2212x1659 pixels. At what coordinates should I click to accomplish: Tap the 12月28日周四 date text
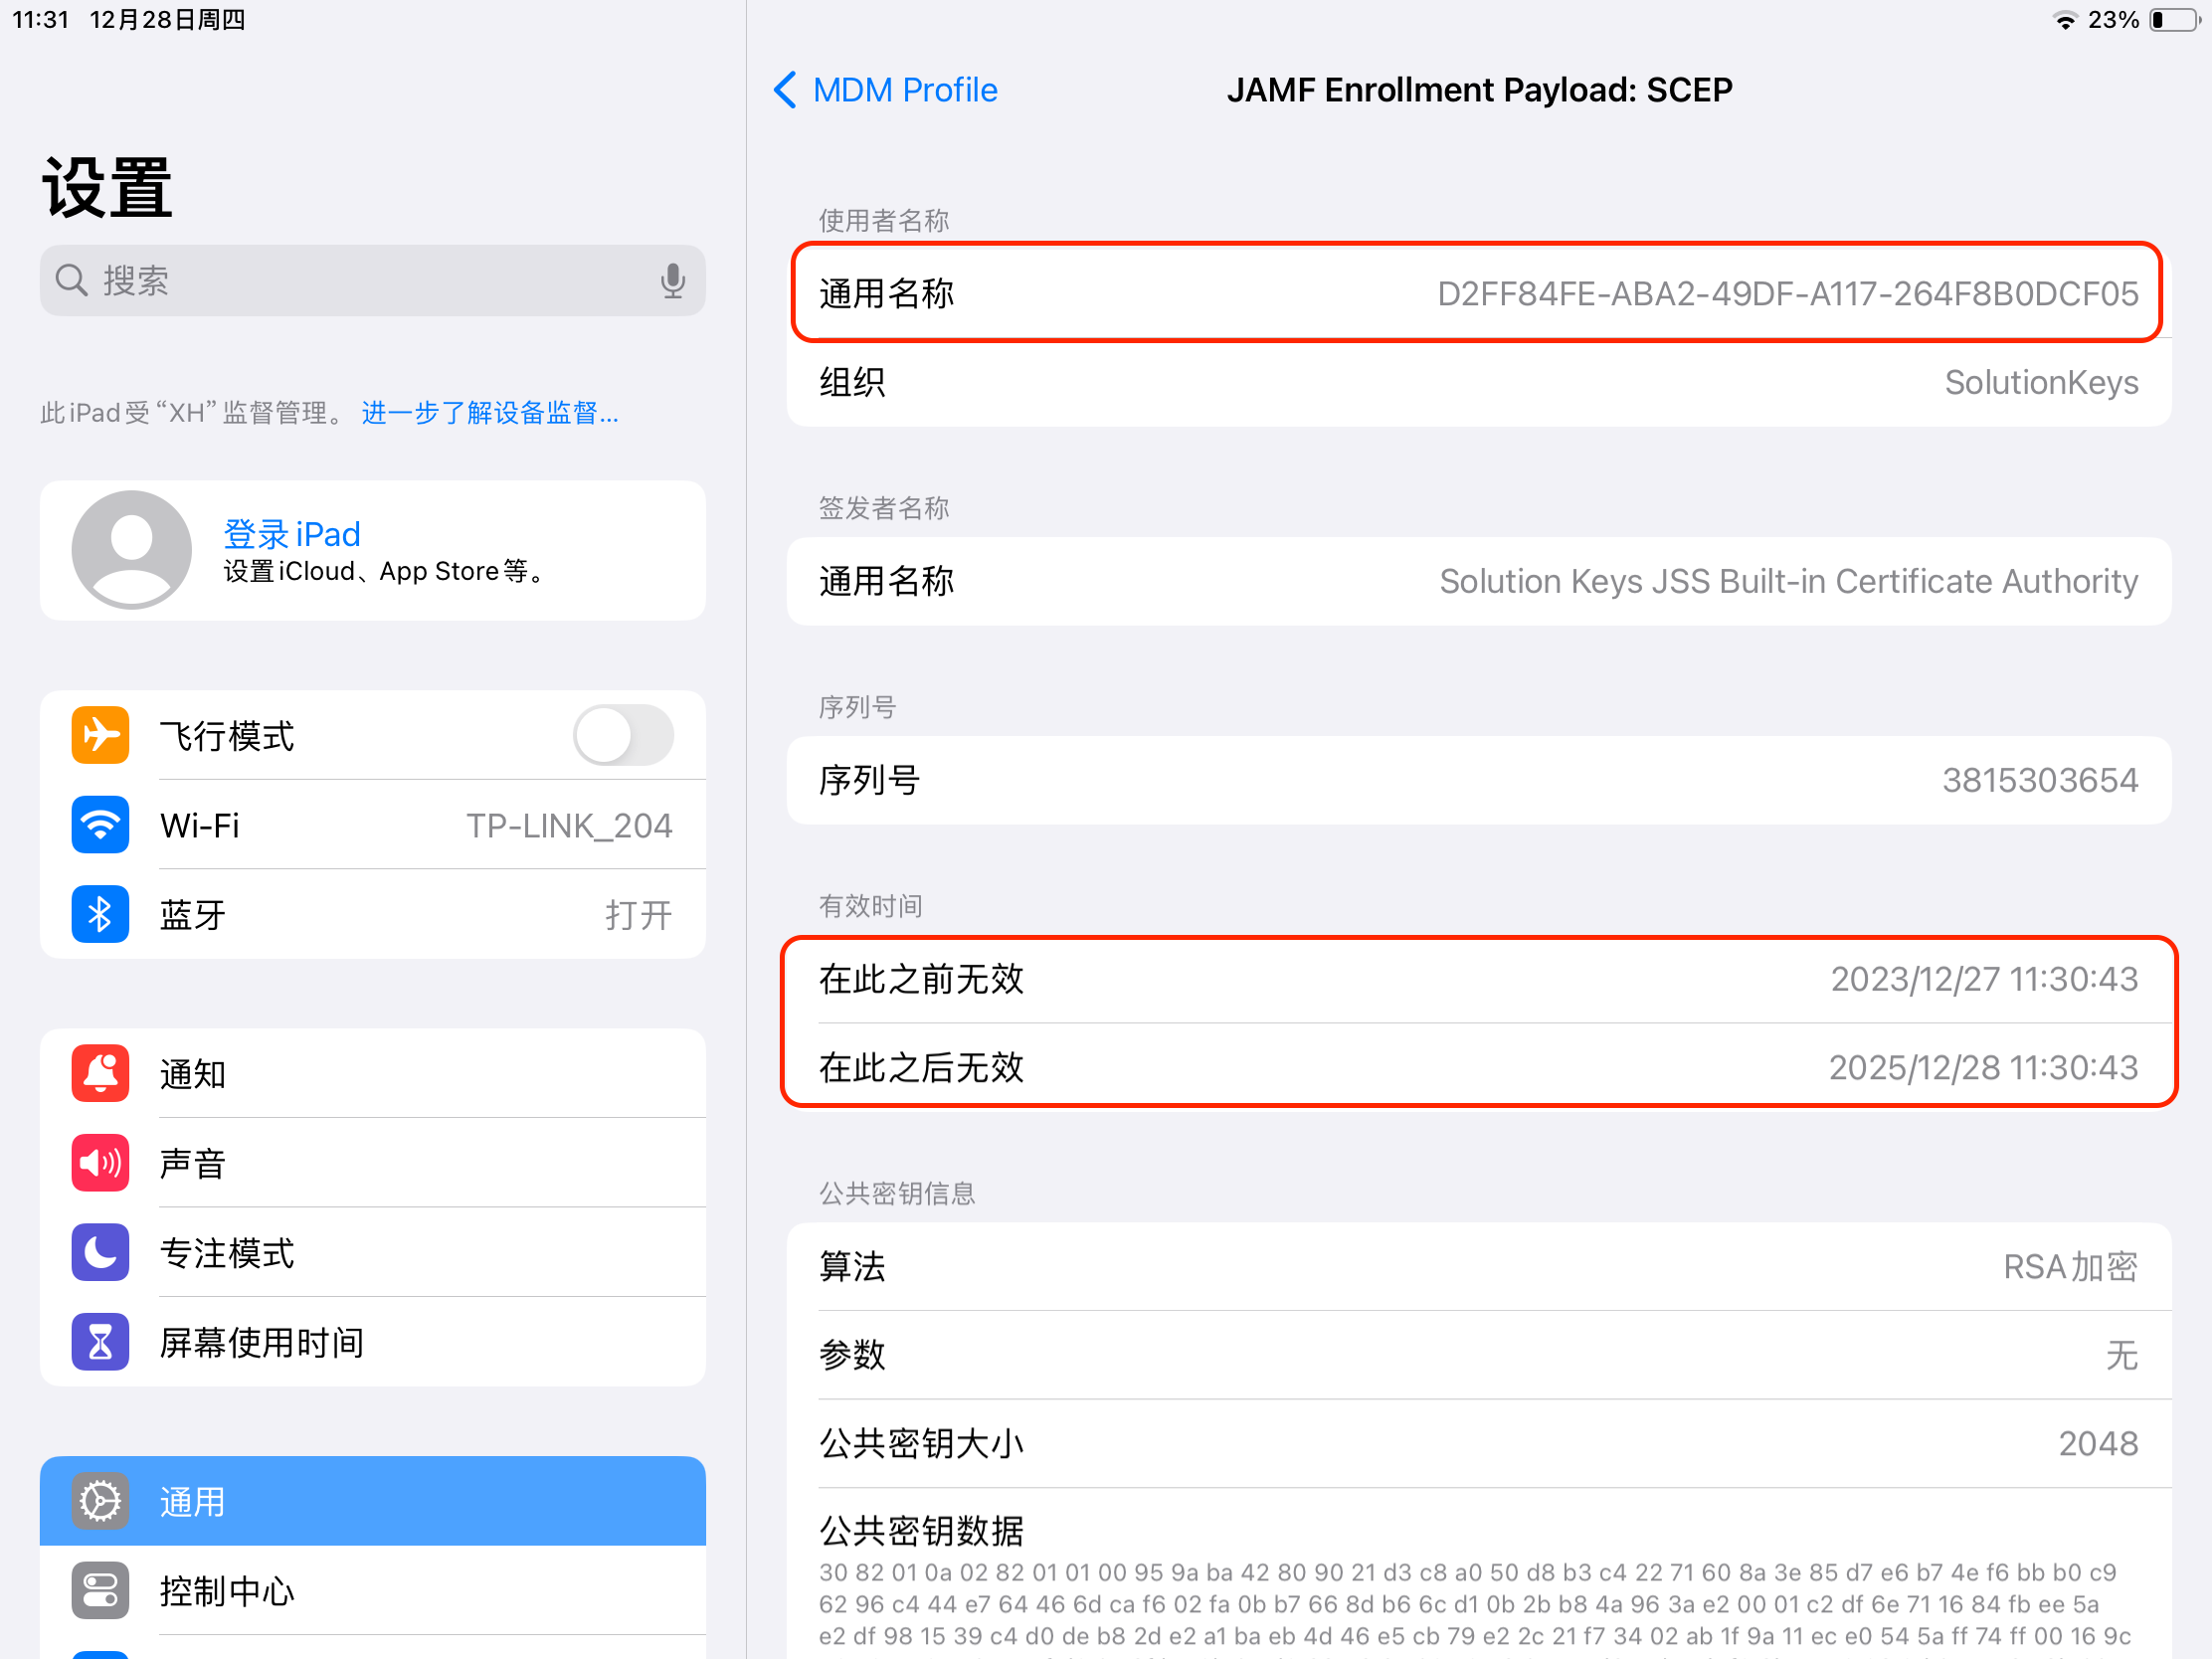tap(167, 20)
